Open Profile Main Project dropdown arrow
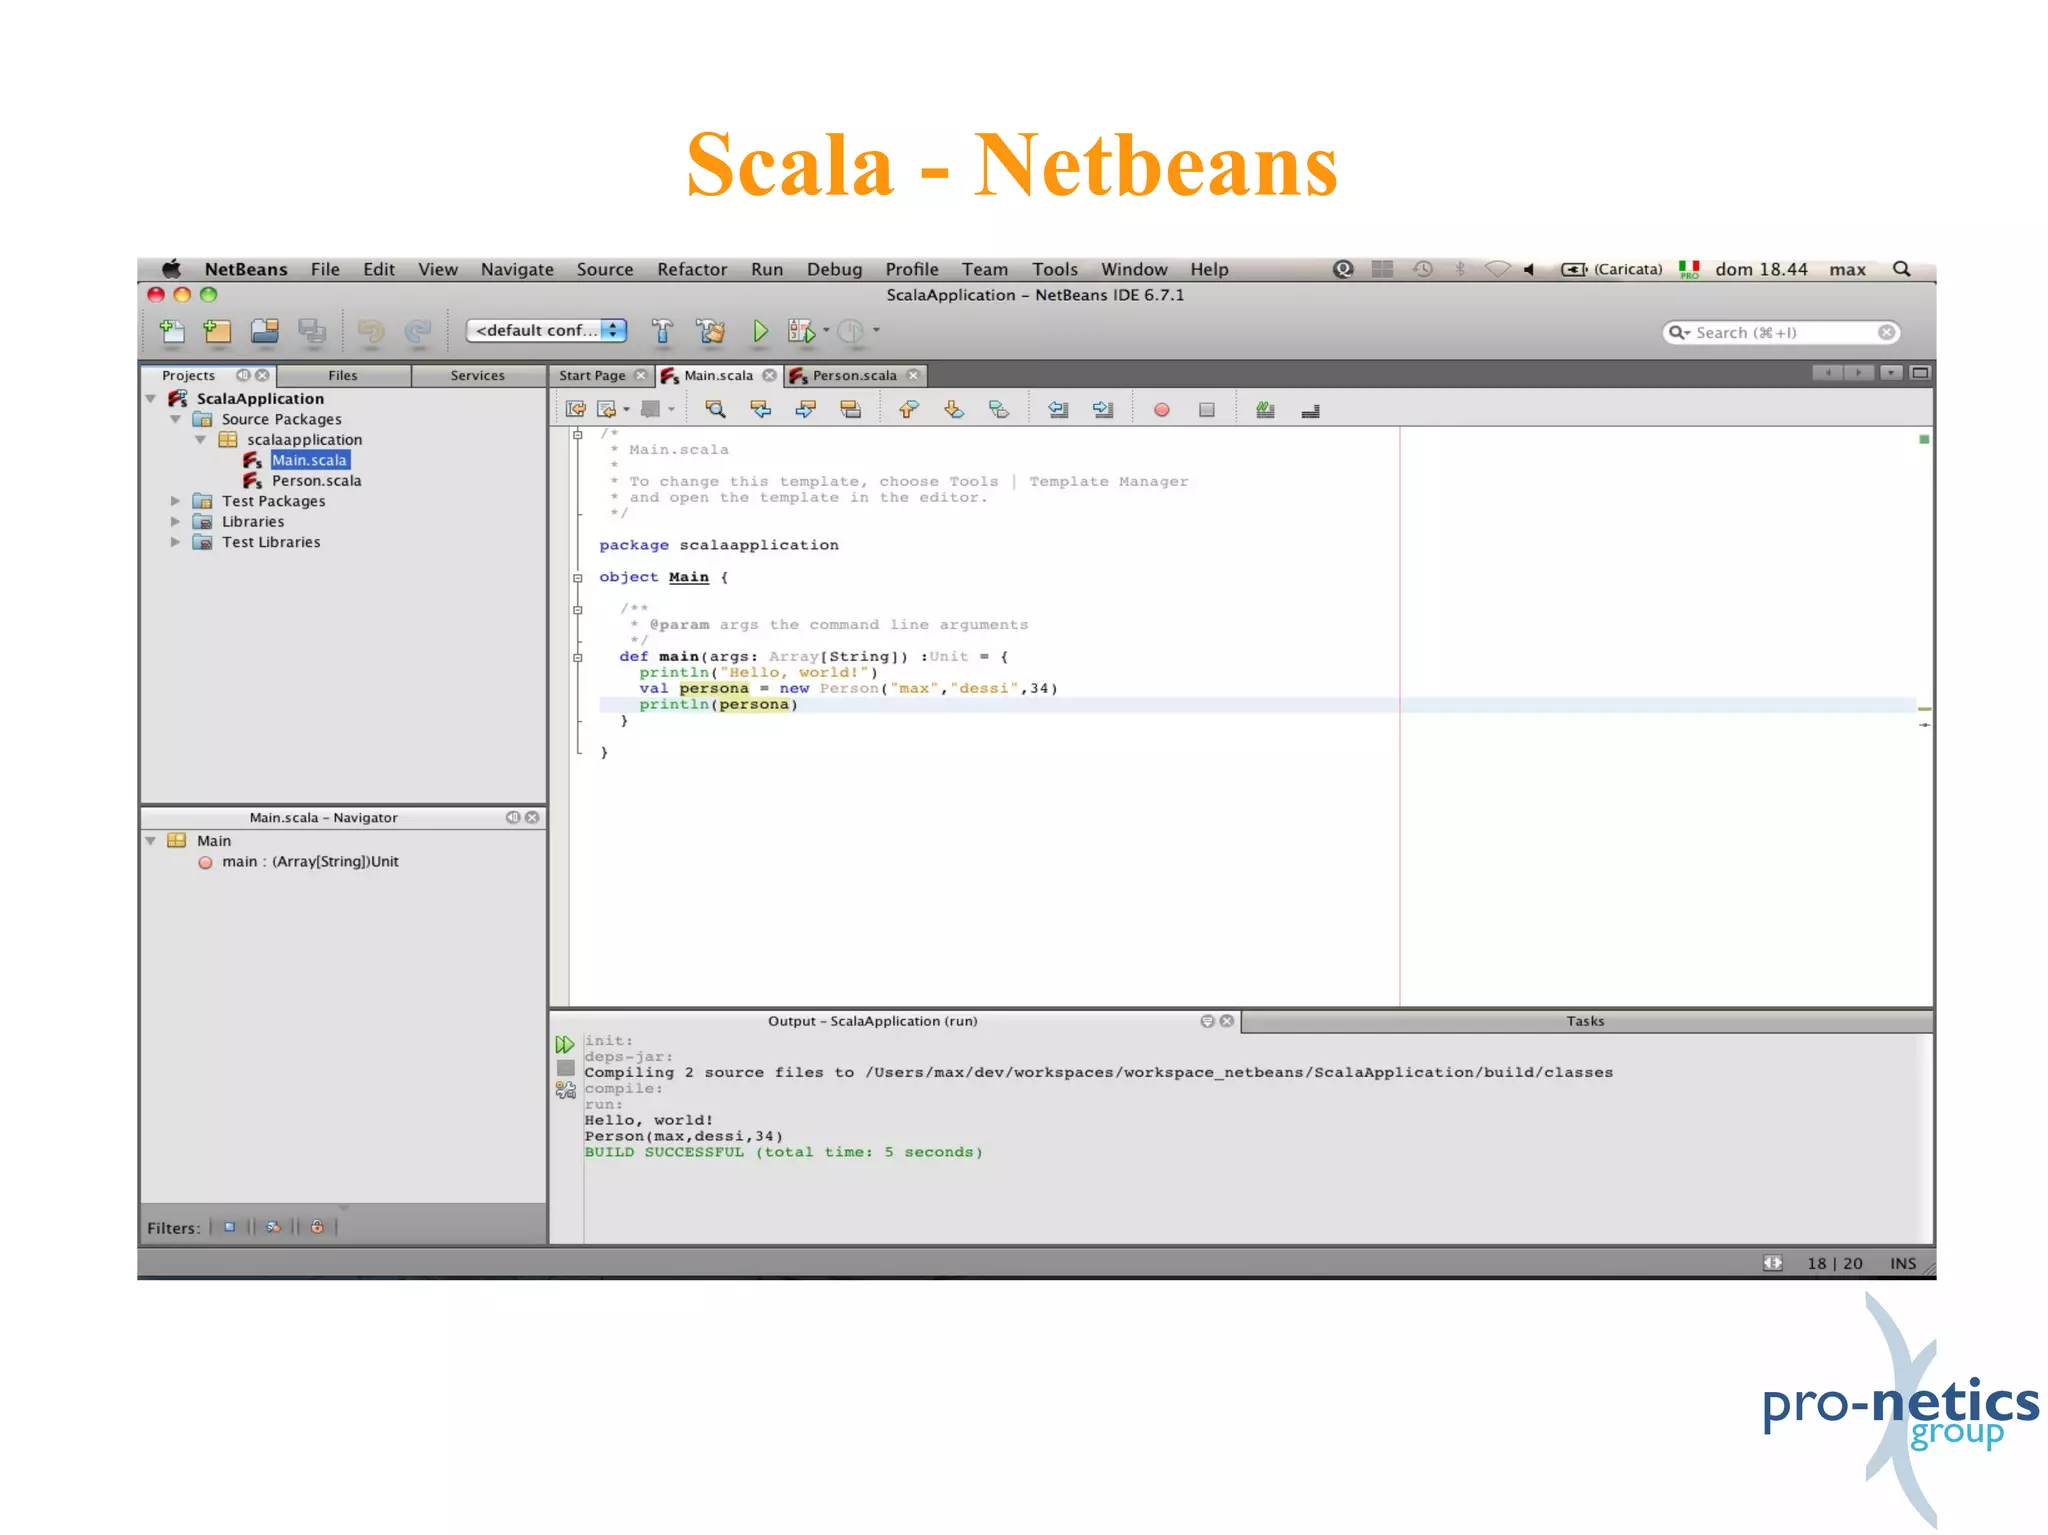Screen dimensions: 2048x1535 tap(876, 330)
